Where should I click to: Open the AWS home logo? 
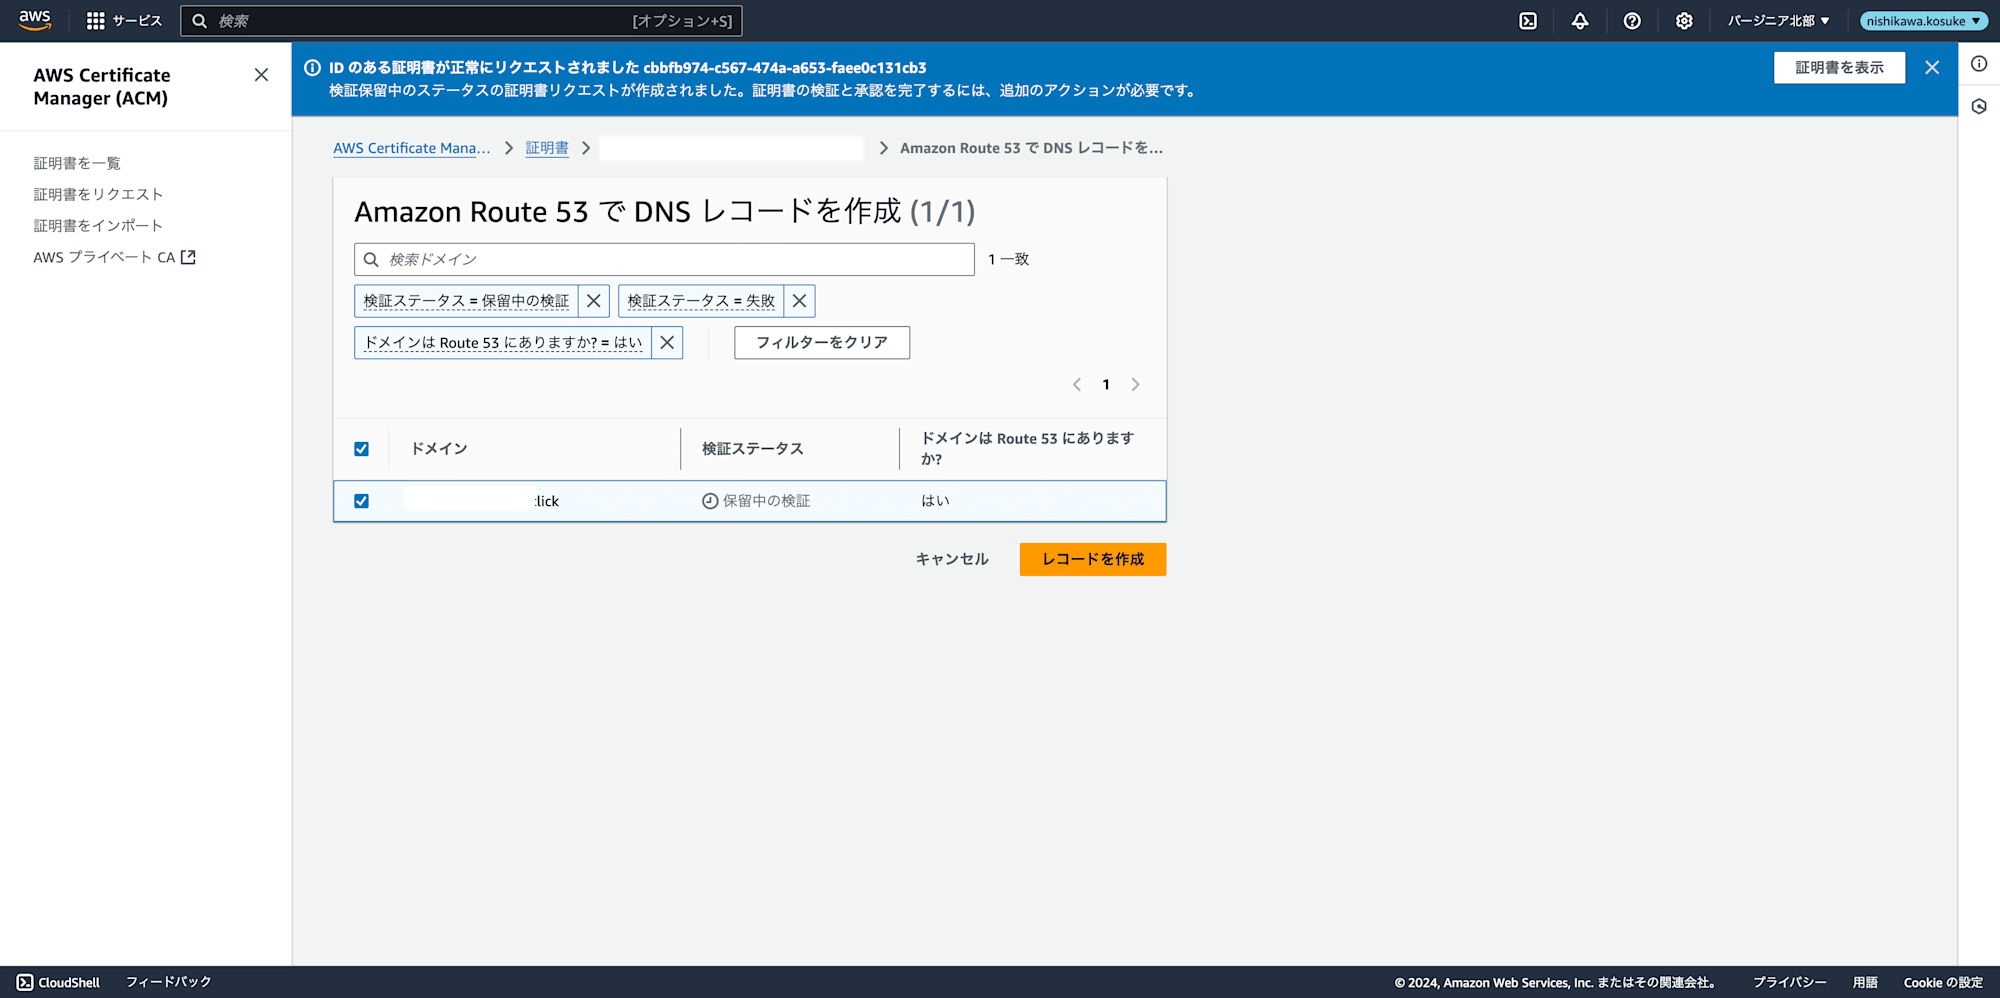click(x=35, y=20)
